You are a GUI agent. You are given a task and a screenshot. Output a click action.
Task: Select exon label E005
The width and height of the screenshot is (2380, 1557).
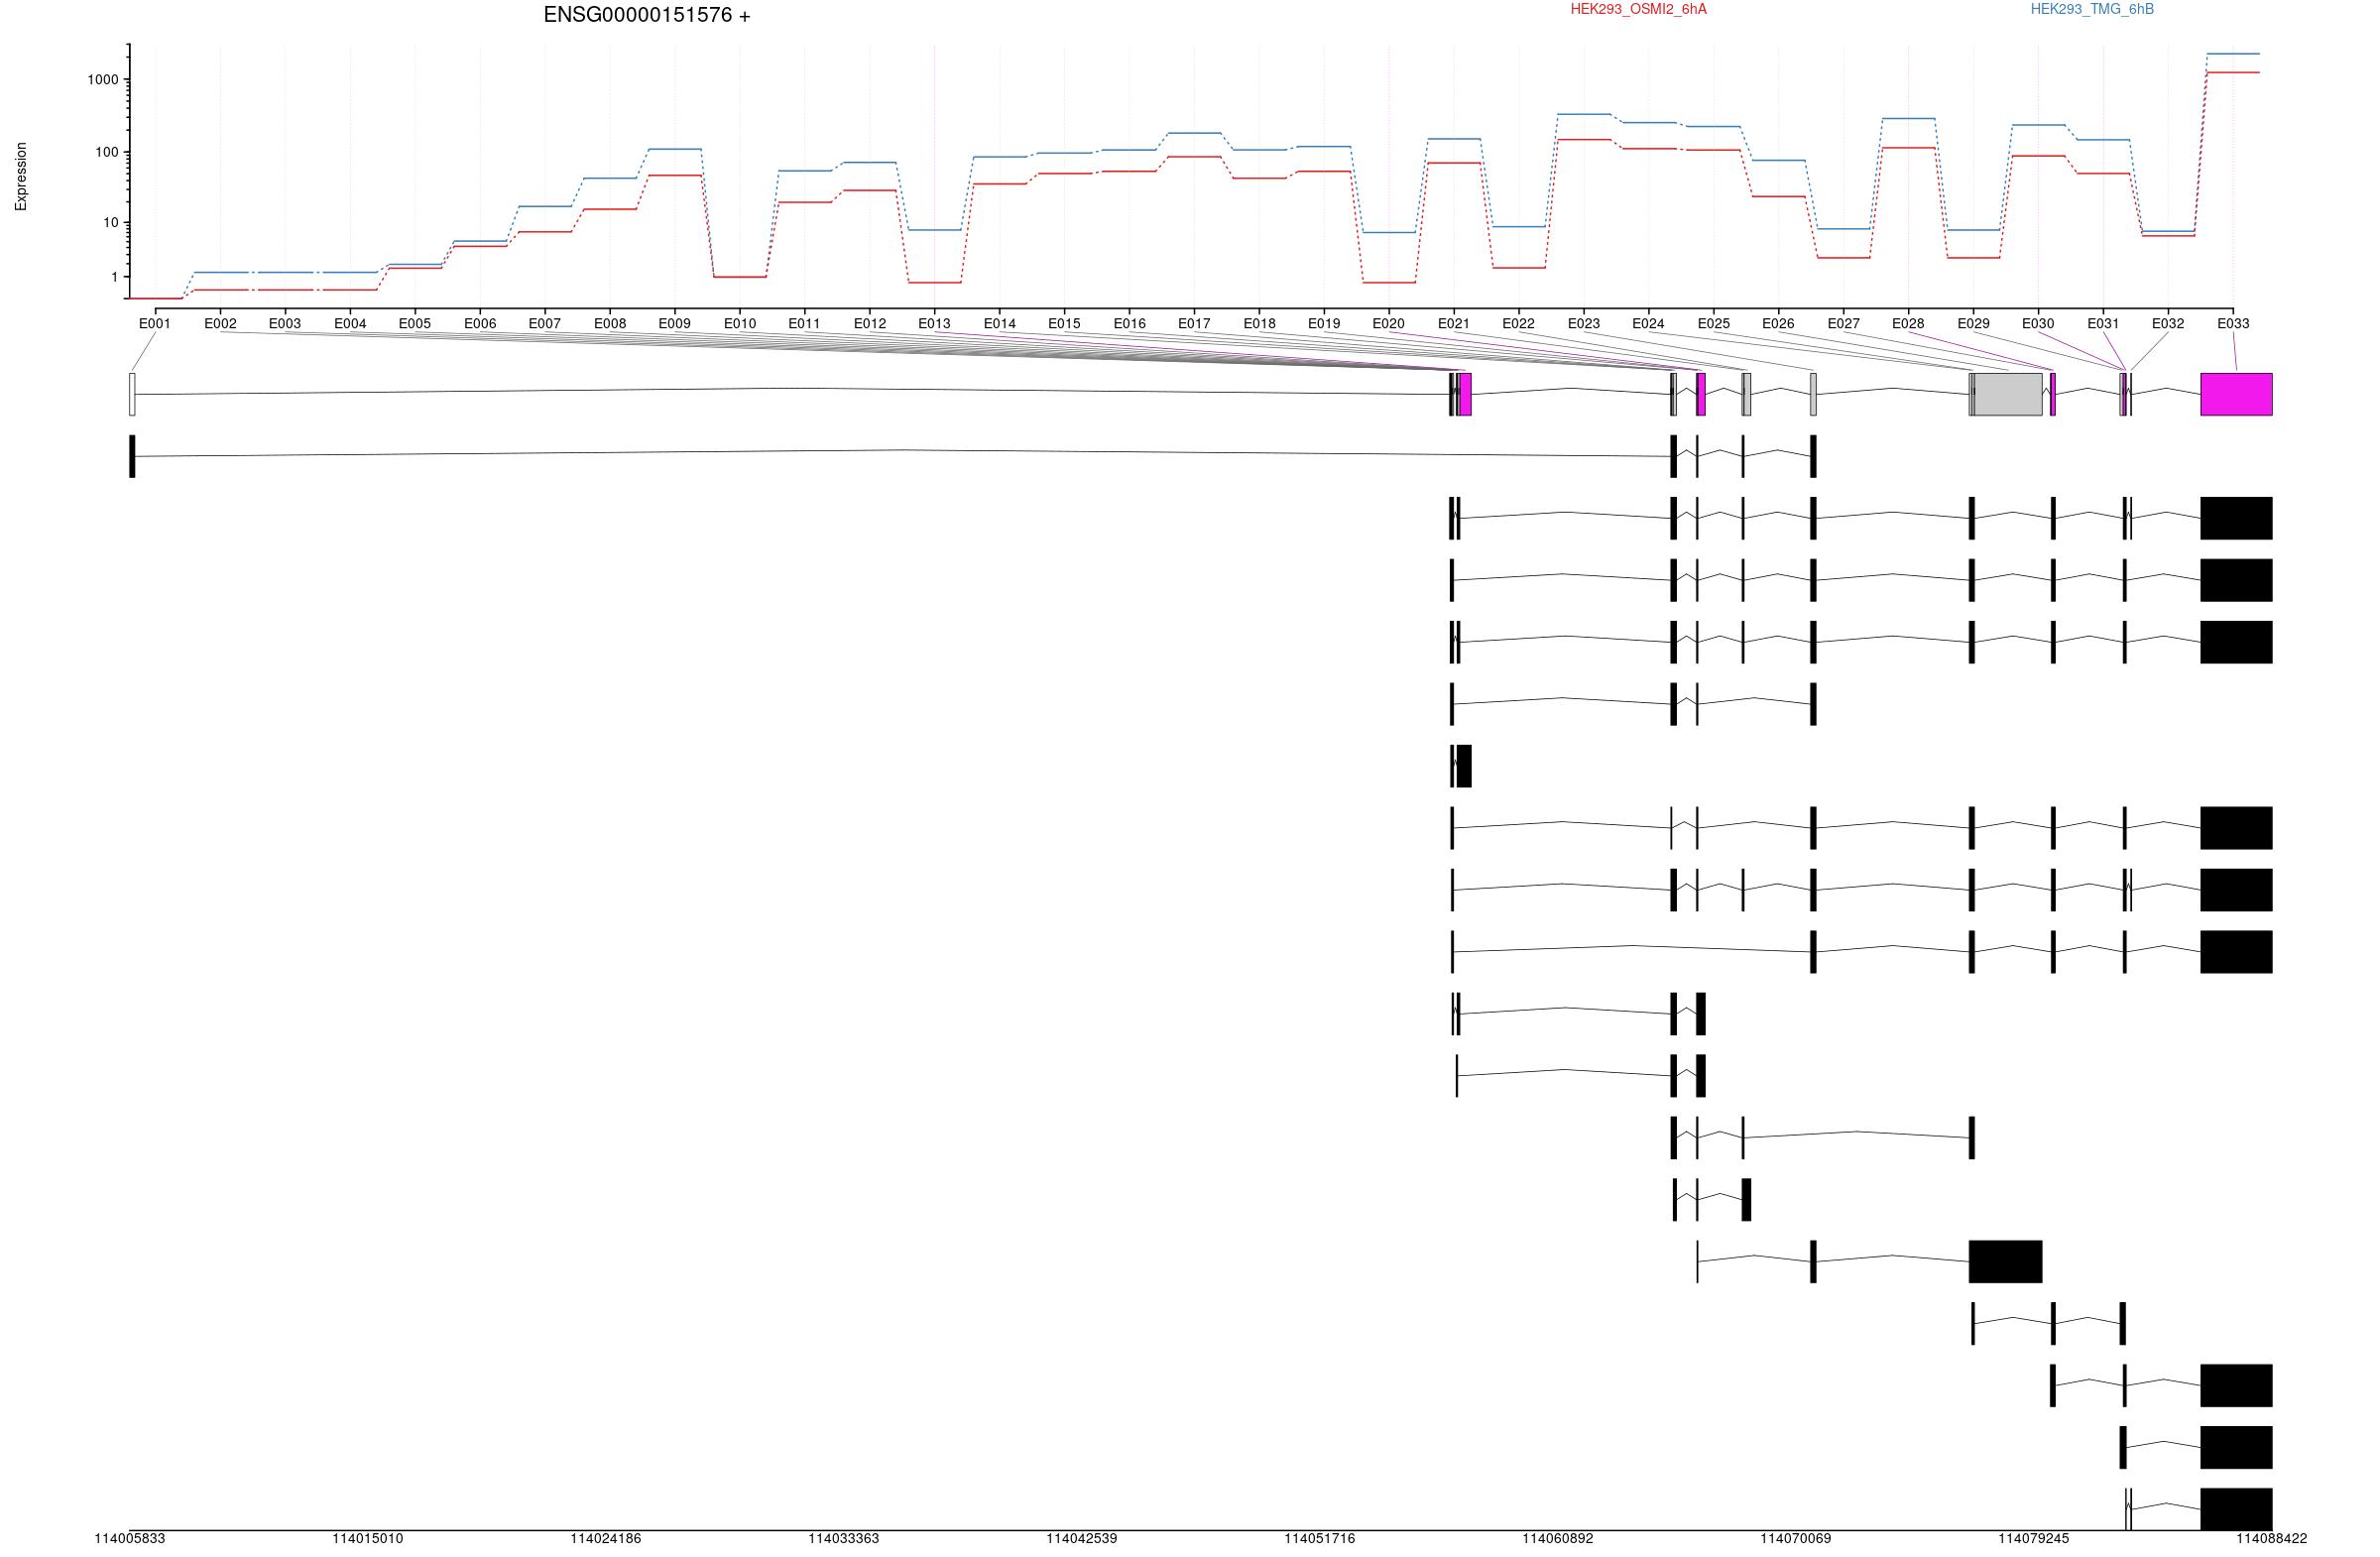click(415, 323)
